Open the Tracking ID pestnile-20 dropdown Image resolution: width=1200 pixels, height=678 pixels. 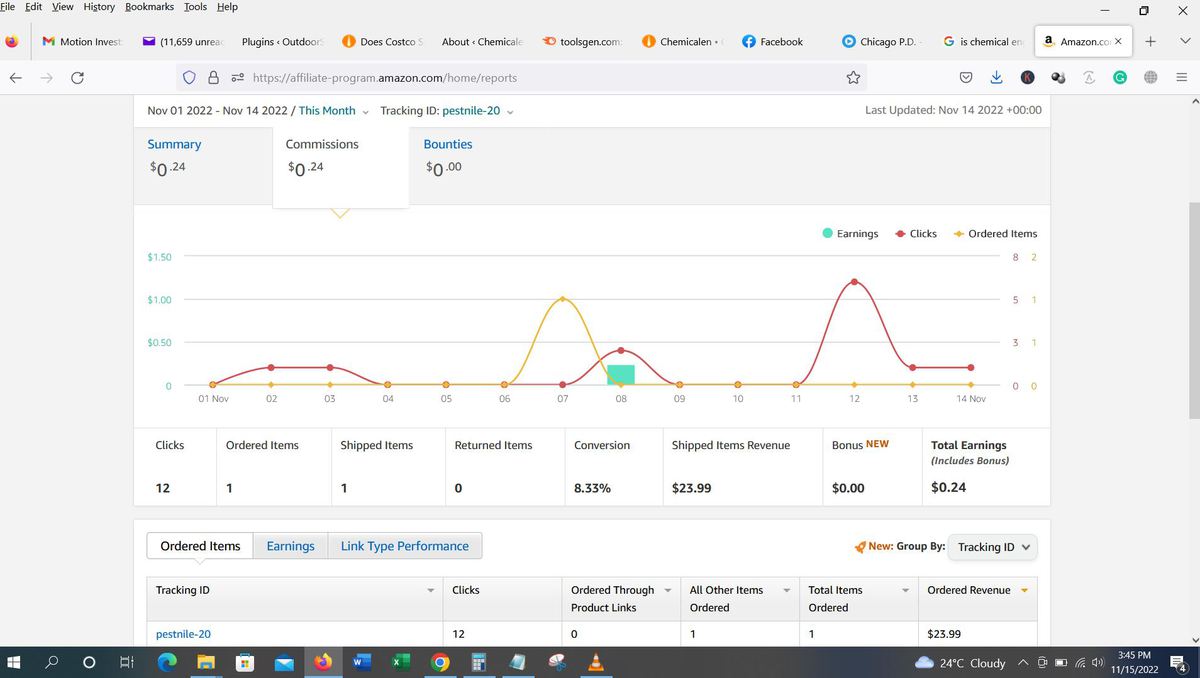478,110
